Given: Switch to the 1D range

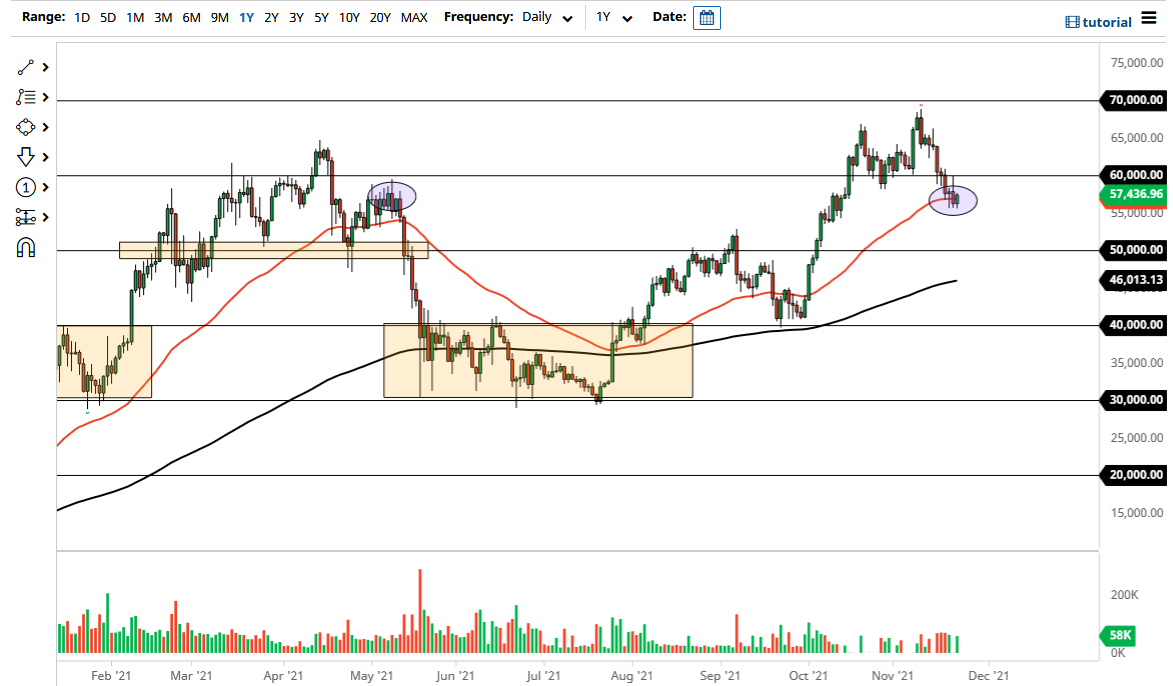Looking at the screenshot, I should [80, 17].
